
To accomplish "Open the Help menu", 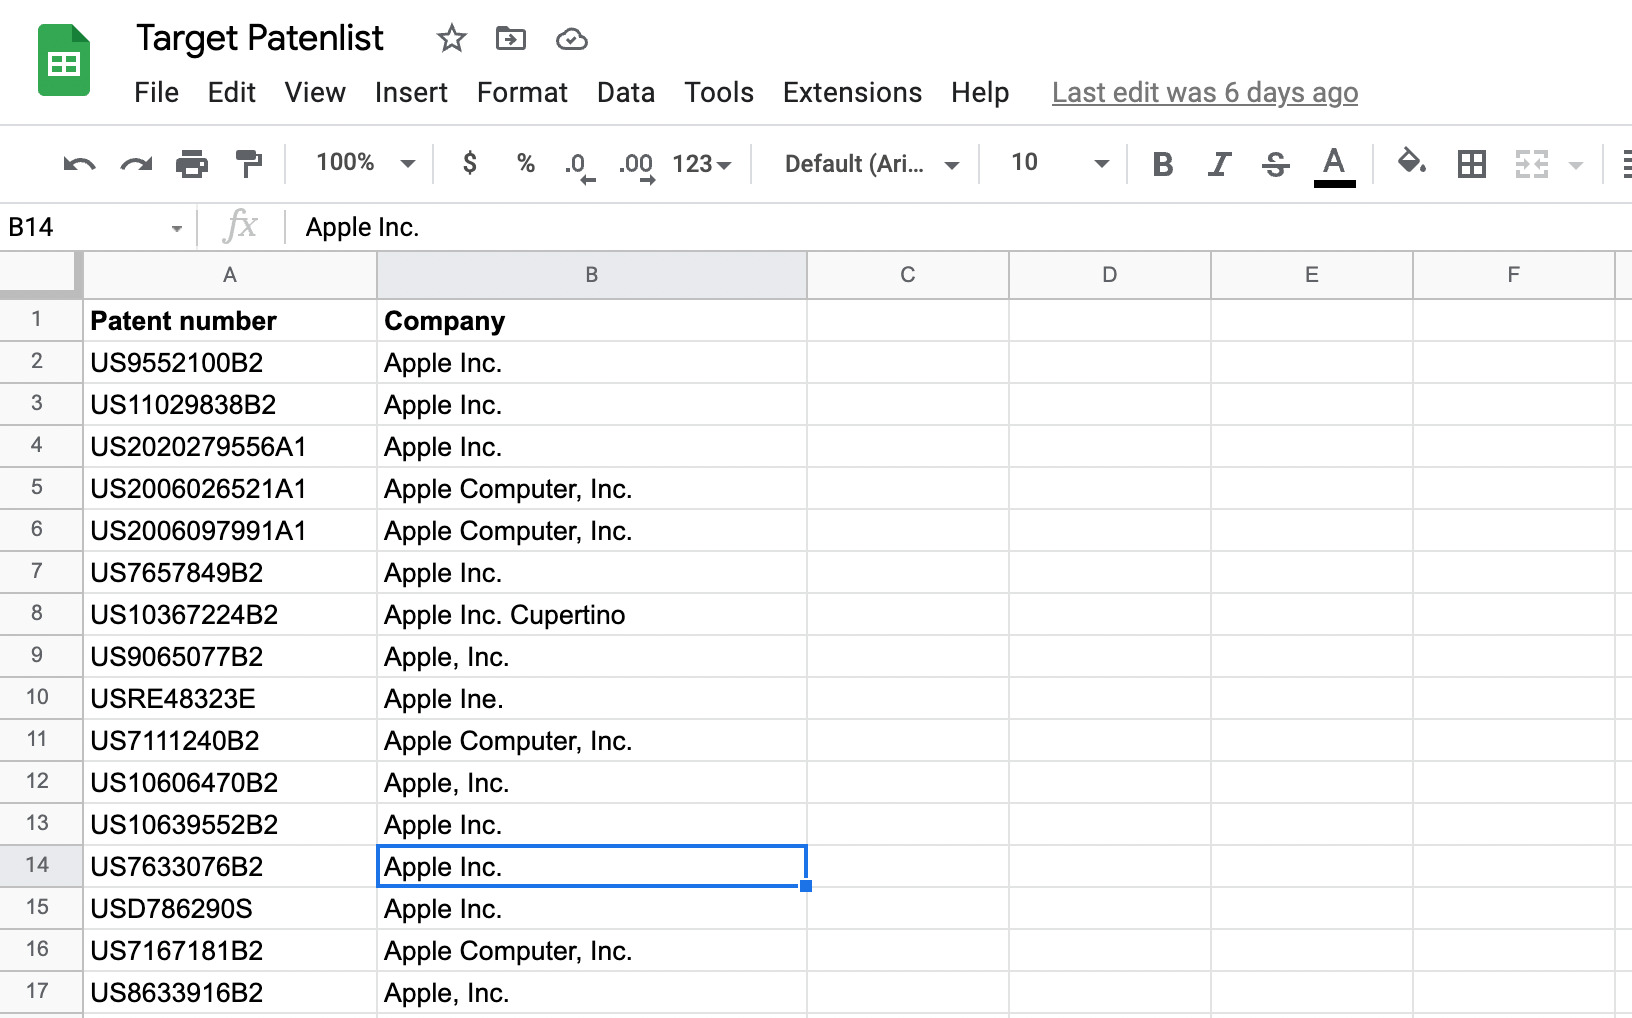I will [980, 93].
